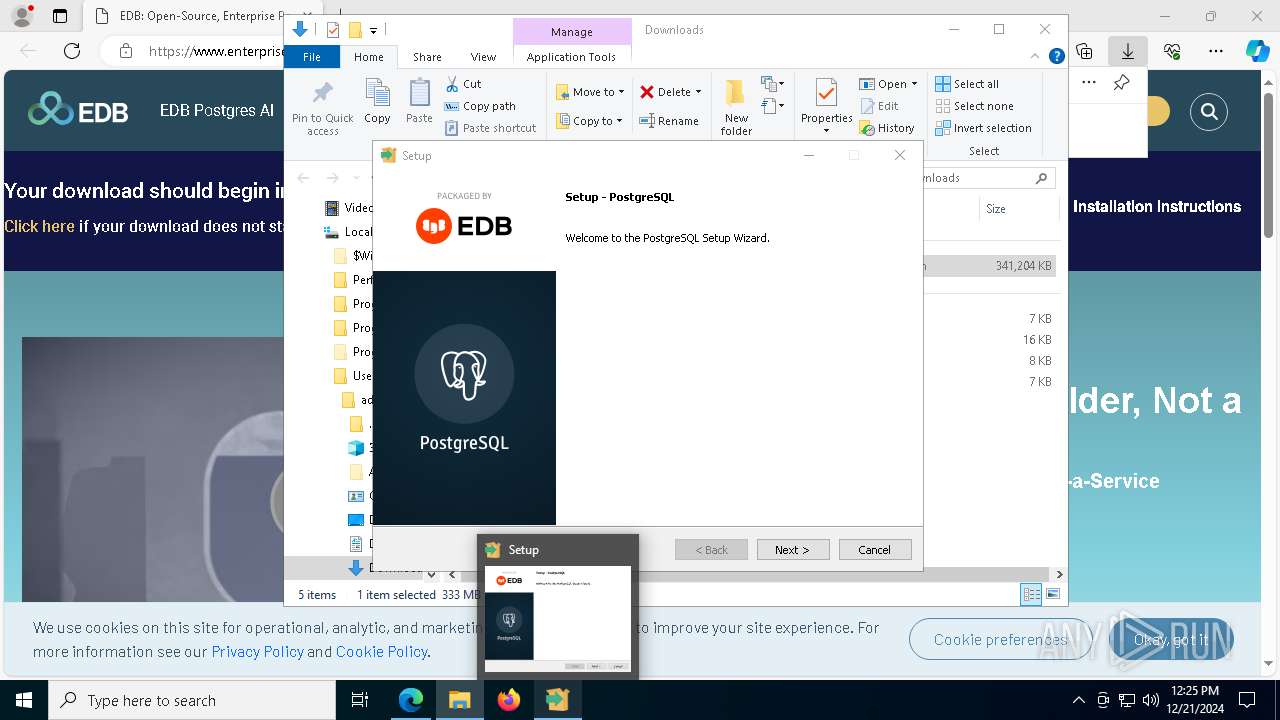Click the Copy icon in Explorer ribbon
1280x720 pixels.
[377, 93]
